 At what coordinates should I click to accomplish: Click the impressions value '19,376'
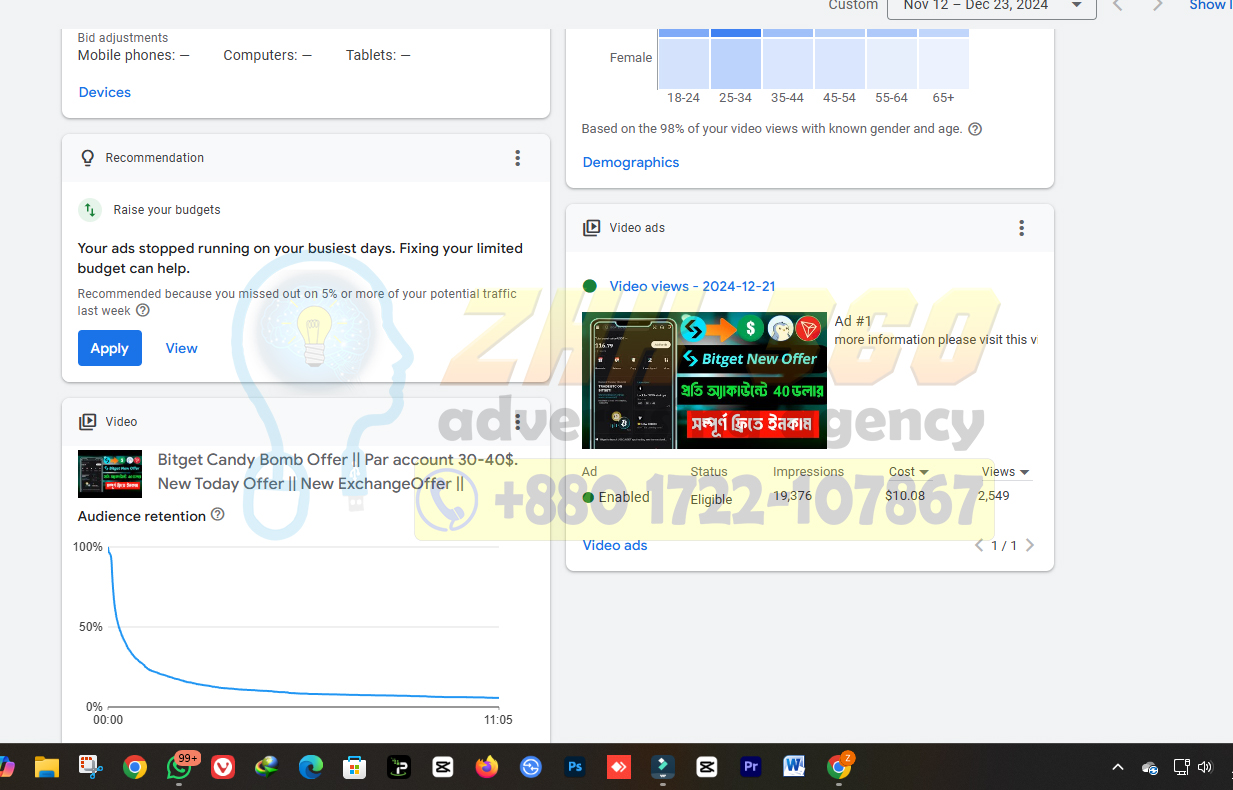(792, 496)
